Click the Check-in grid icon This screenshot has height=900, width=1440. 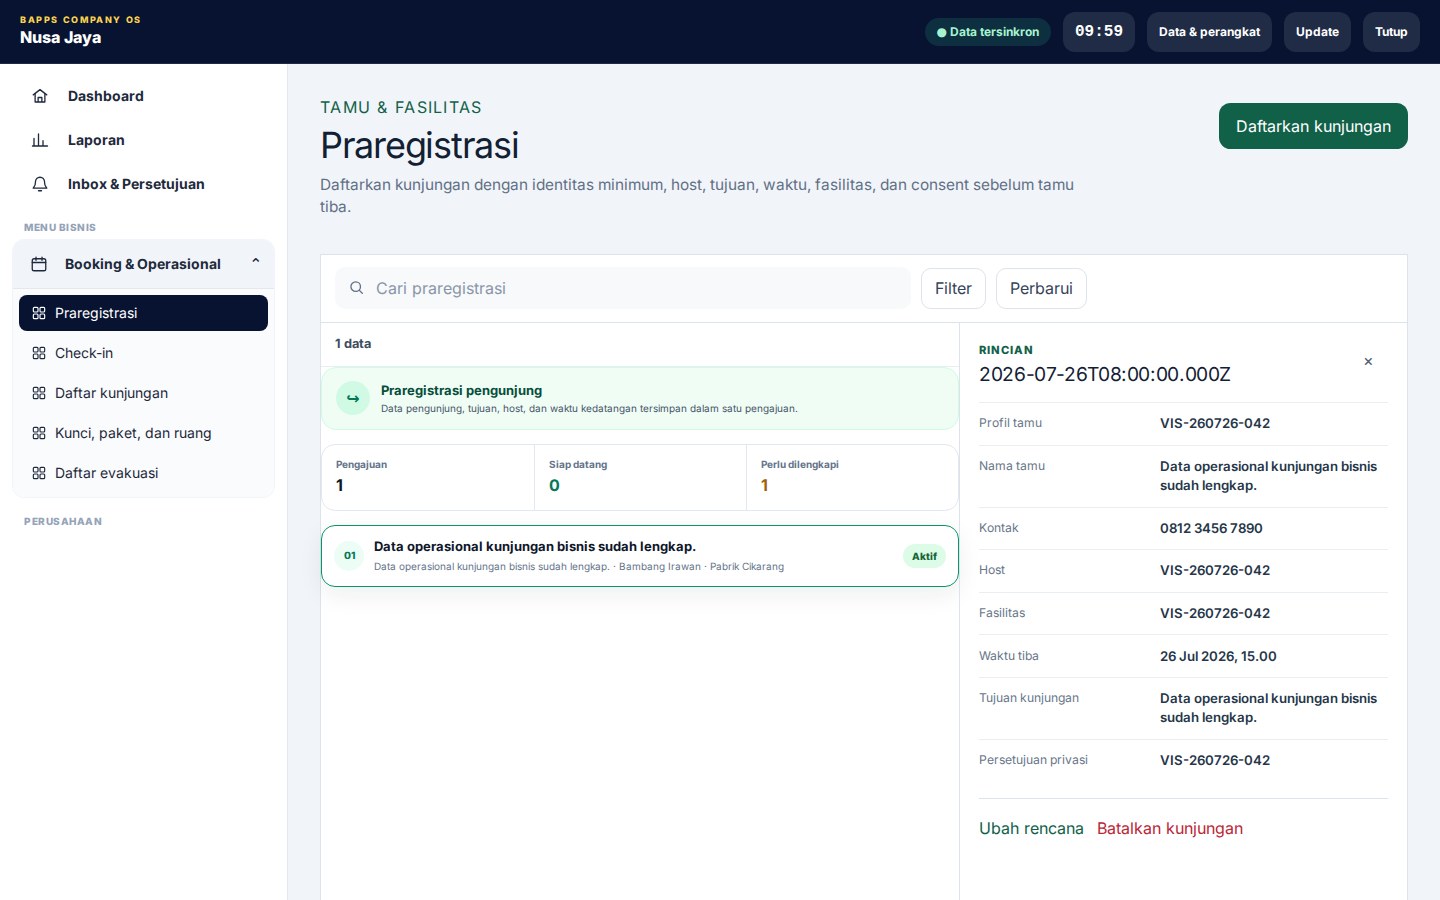[39, 353]
